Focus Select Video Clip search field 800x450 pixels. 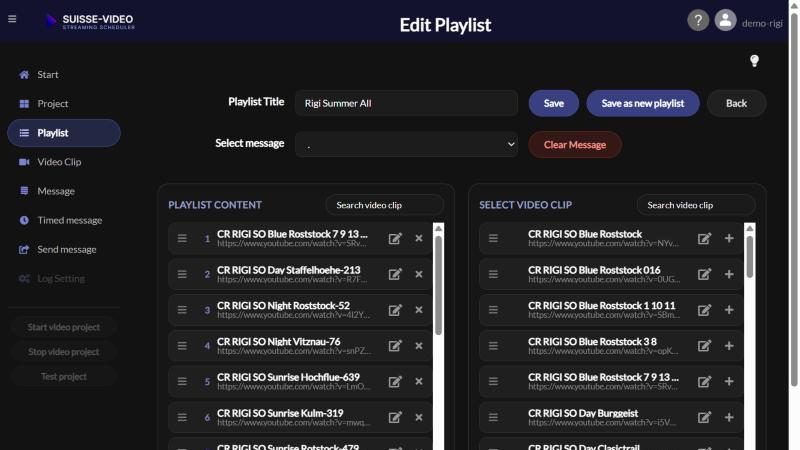(x=696, y=205)
